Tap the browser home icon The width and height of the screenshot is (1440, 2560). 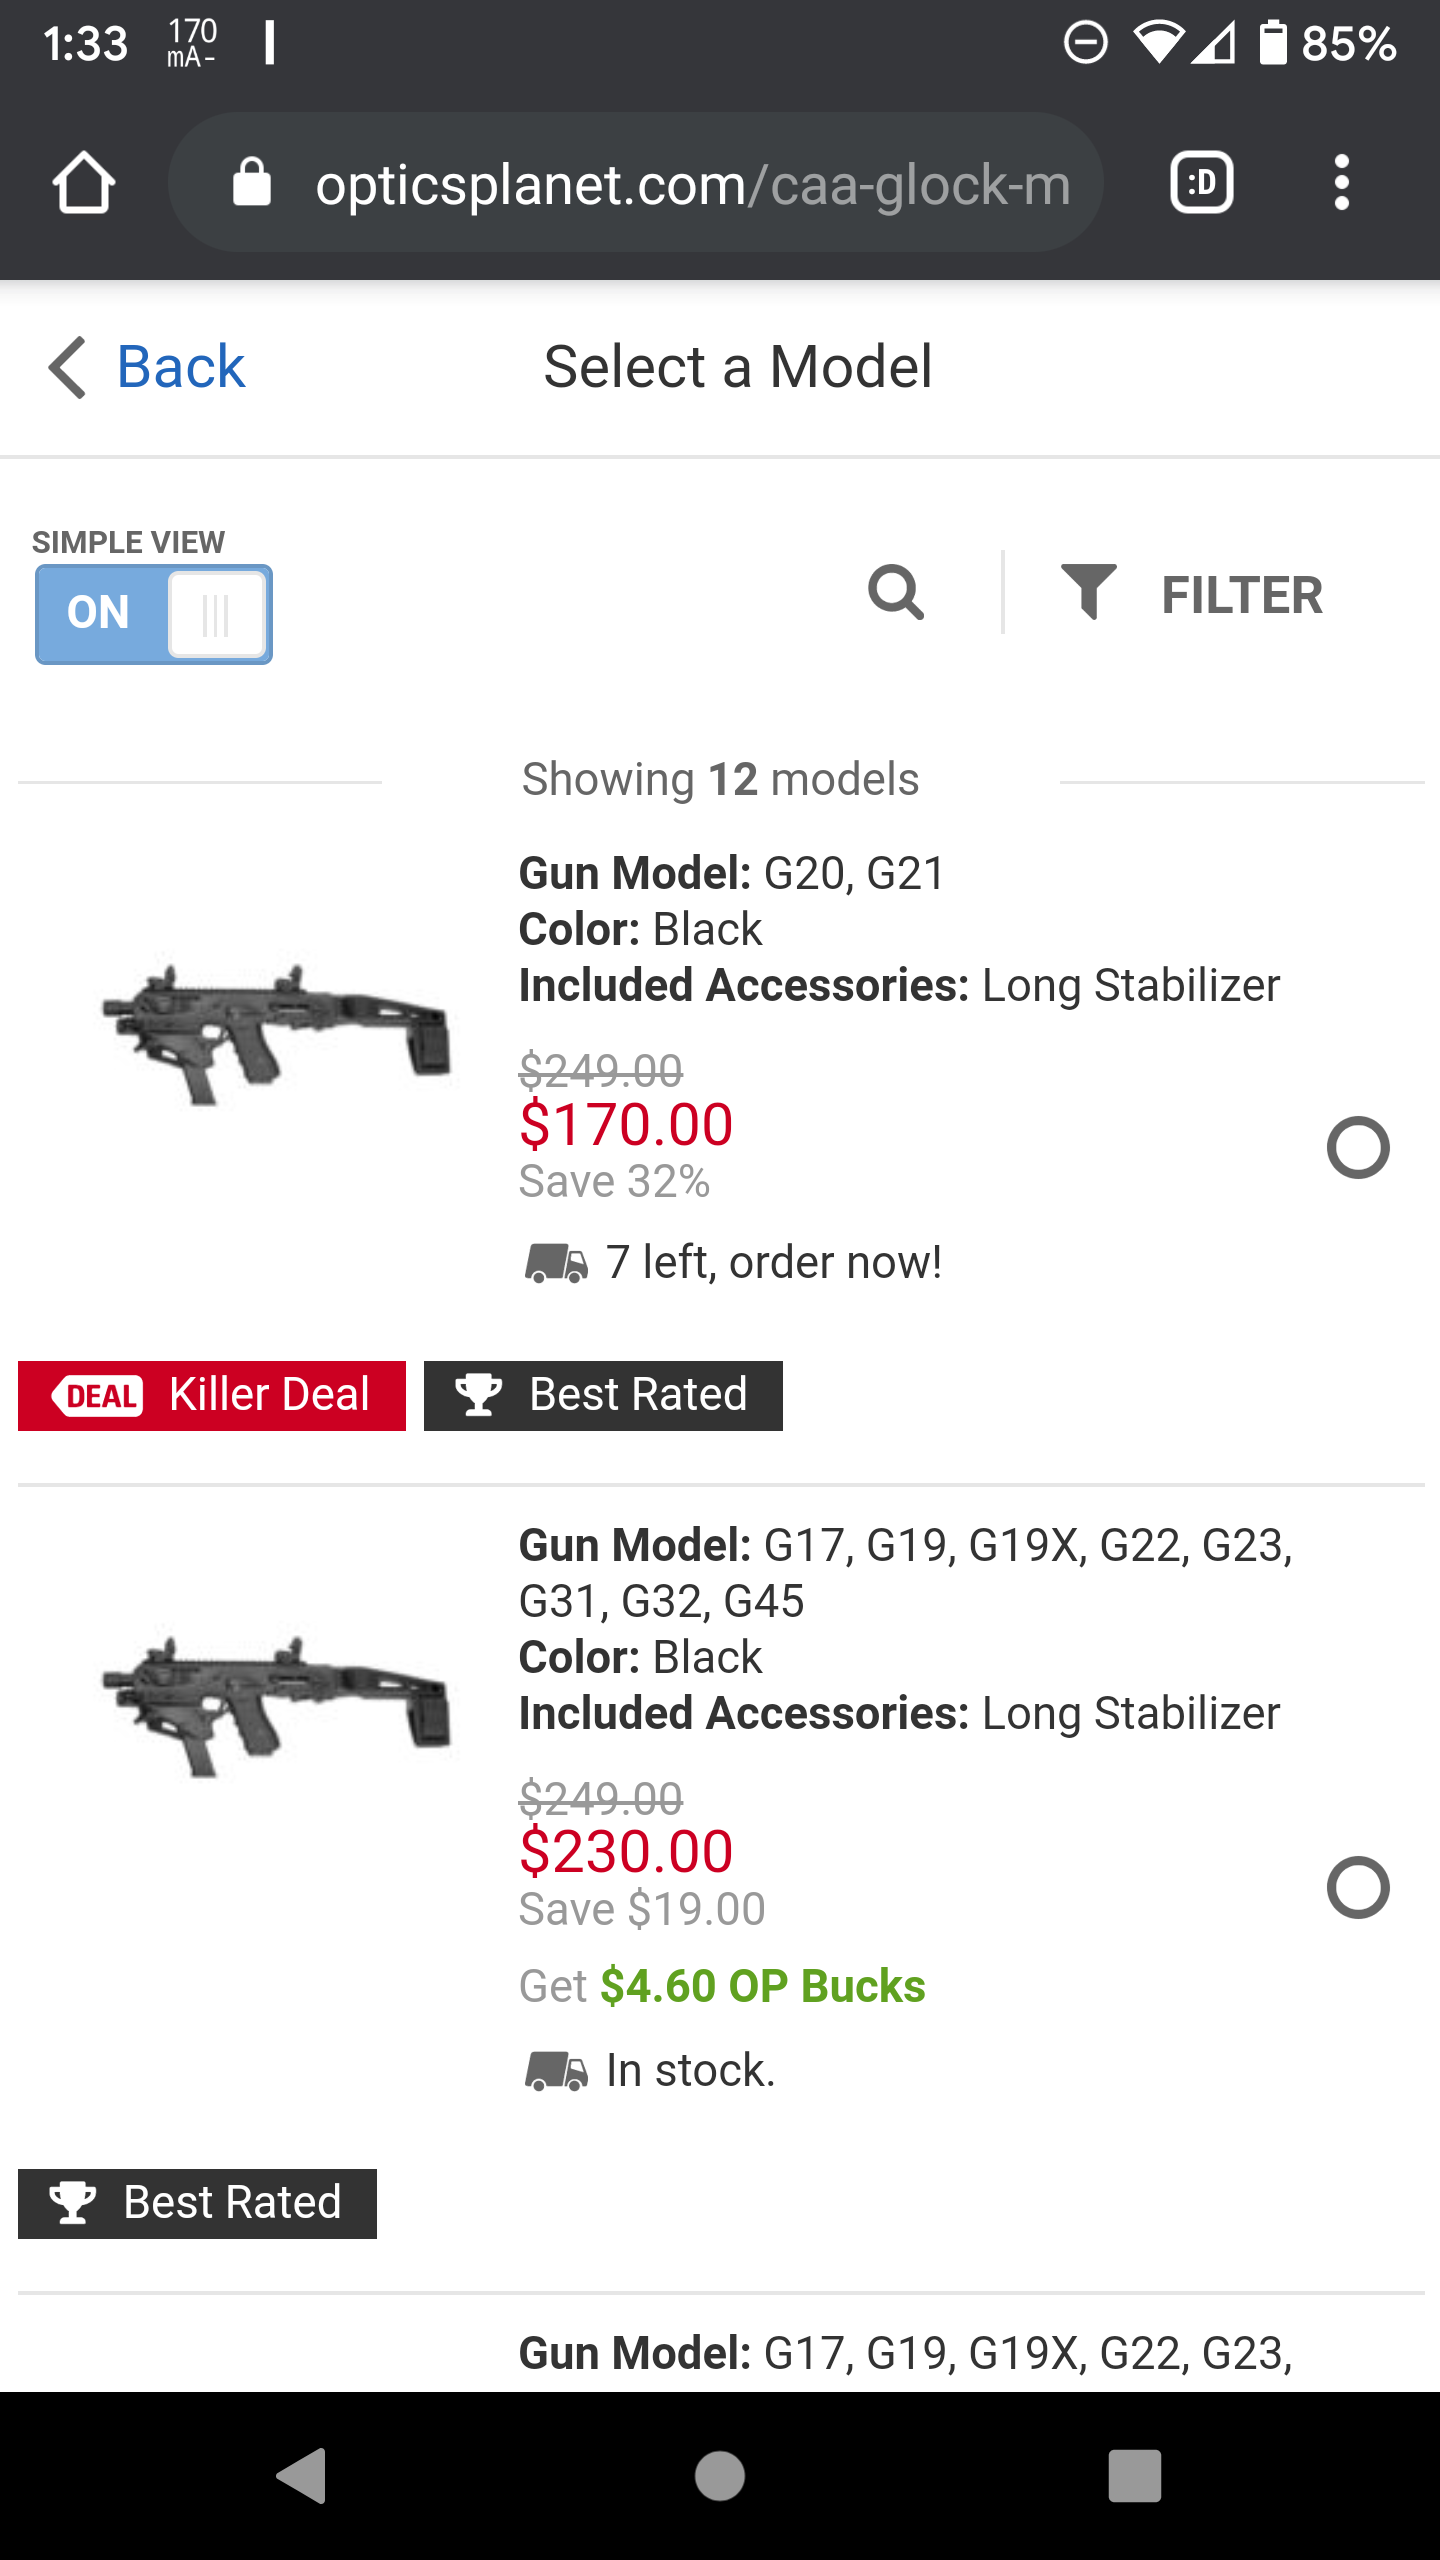[x=84, y=183]
